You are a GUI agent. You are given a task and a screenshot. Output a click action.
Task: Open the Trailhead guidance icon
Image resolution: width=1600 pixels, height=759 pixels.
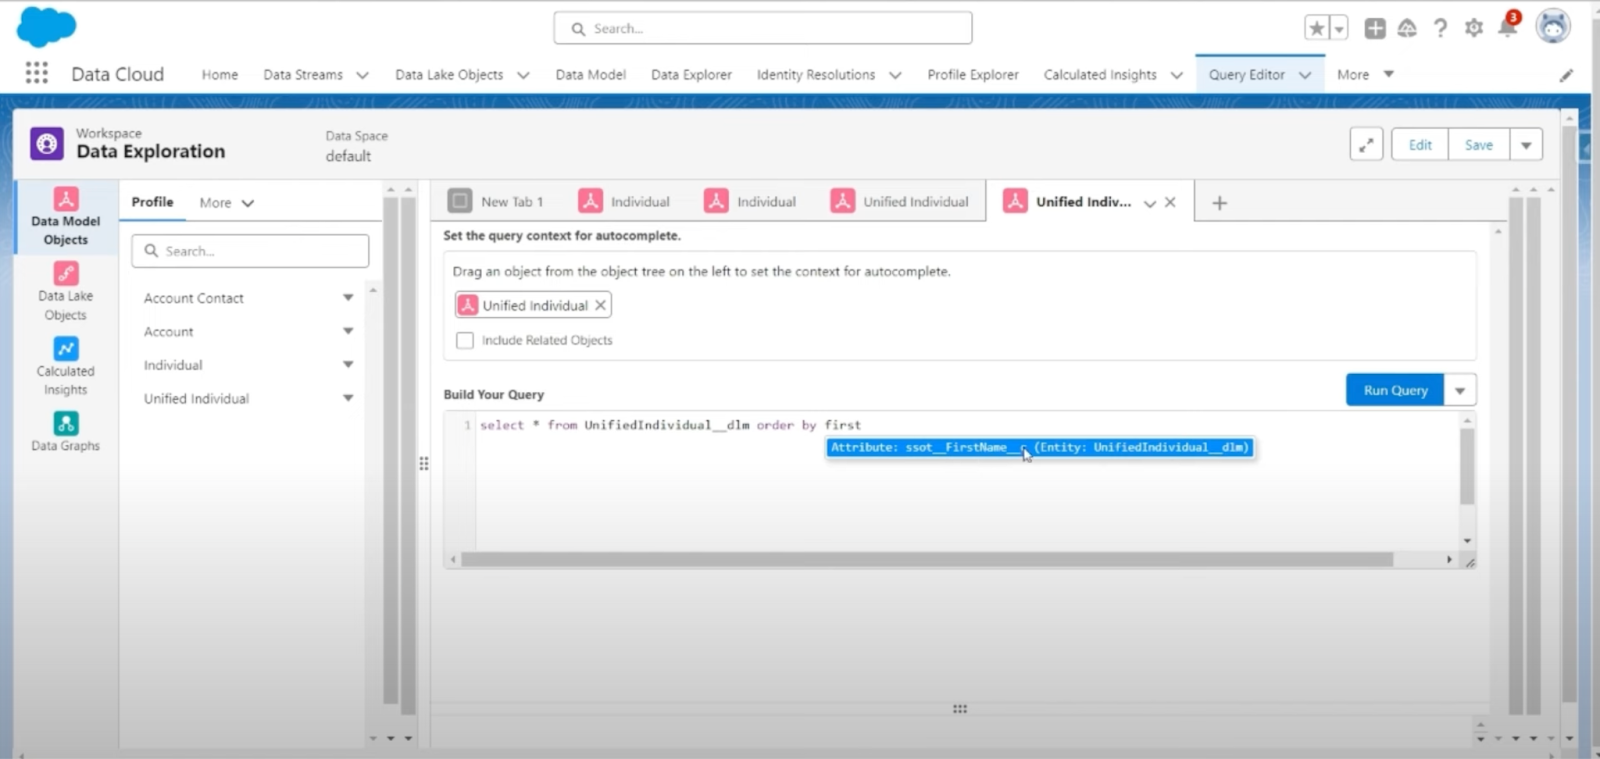point(1407,28)
